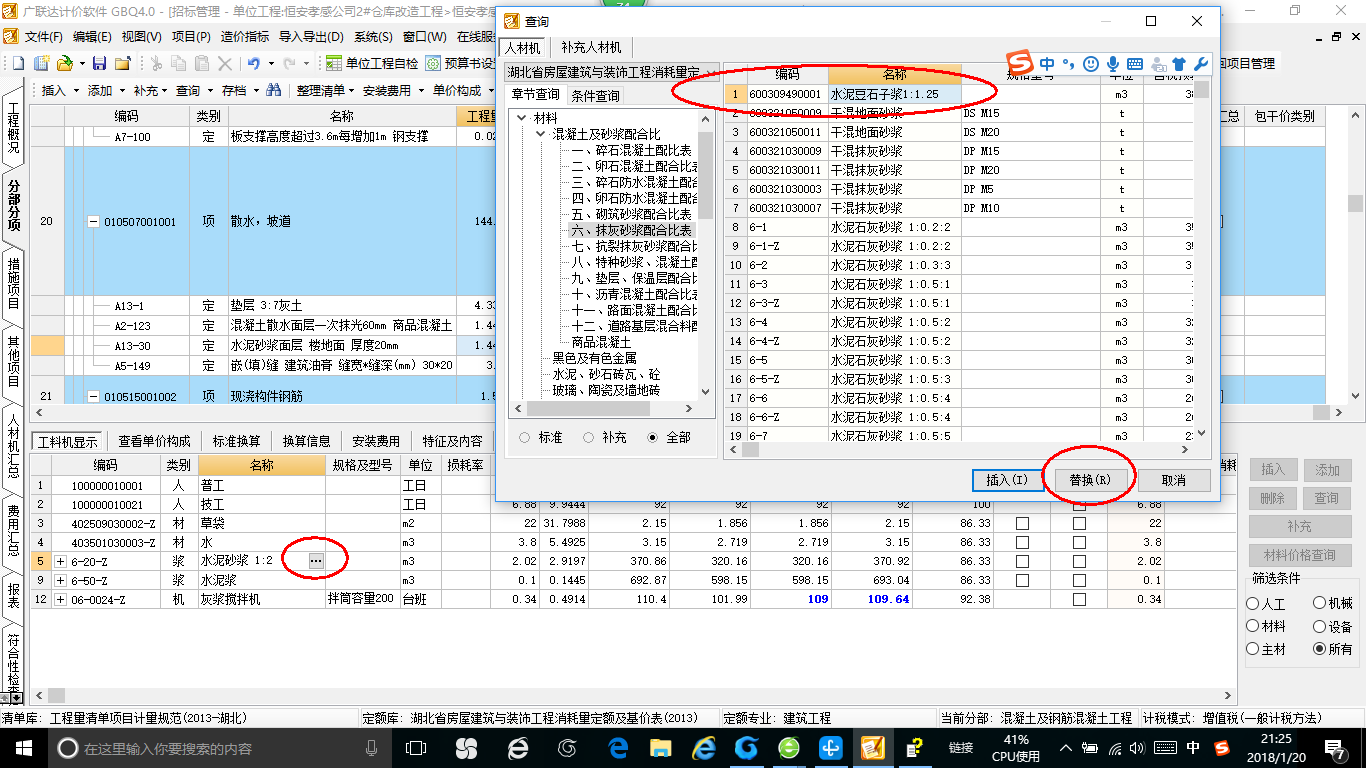Click 单位工程自检 toolbar button
1366x768 pixels.
(372, 64)
